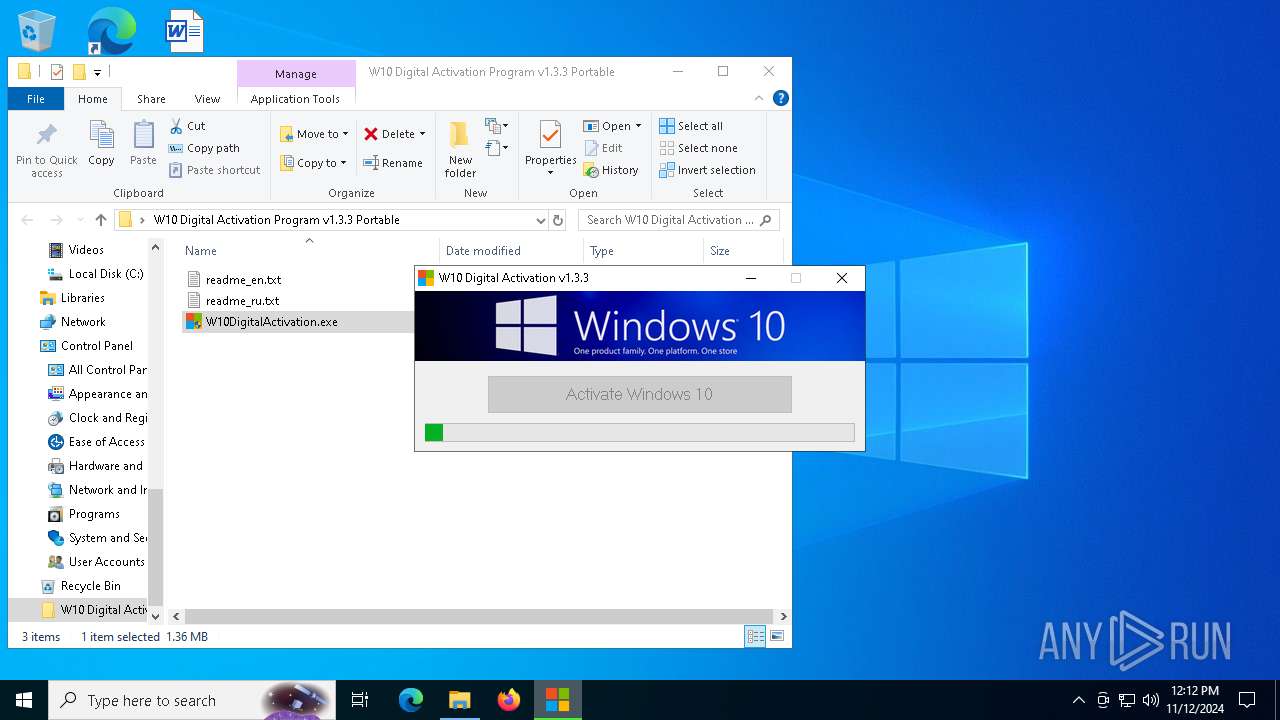Create a New folder from the ribbon
Screen dimensions: 1280x720
[460, 150]
